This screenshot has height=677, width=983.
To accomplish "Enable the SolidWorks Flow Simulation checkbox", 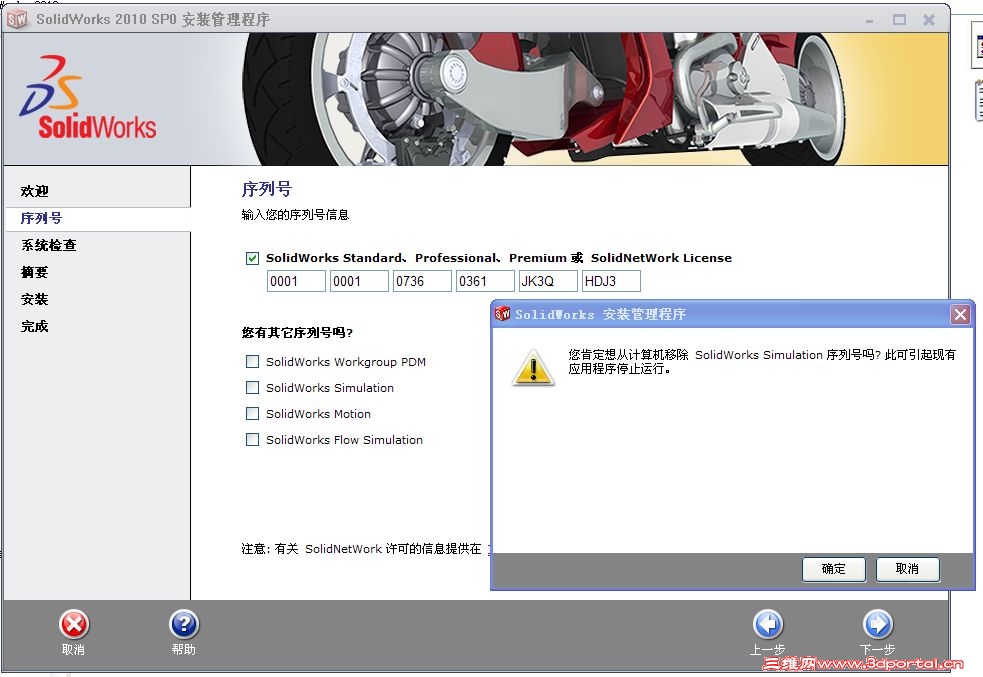I will [x=252, y=439].
